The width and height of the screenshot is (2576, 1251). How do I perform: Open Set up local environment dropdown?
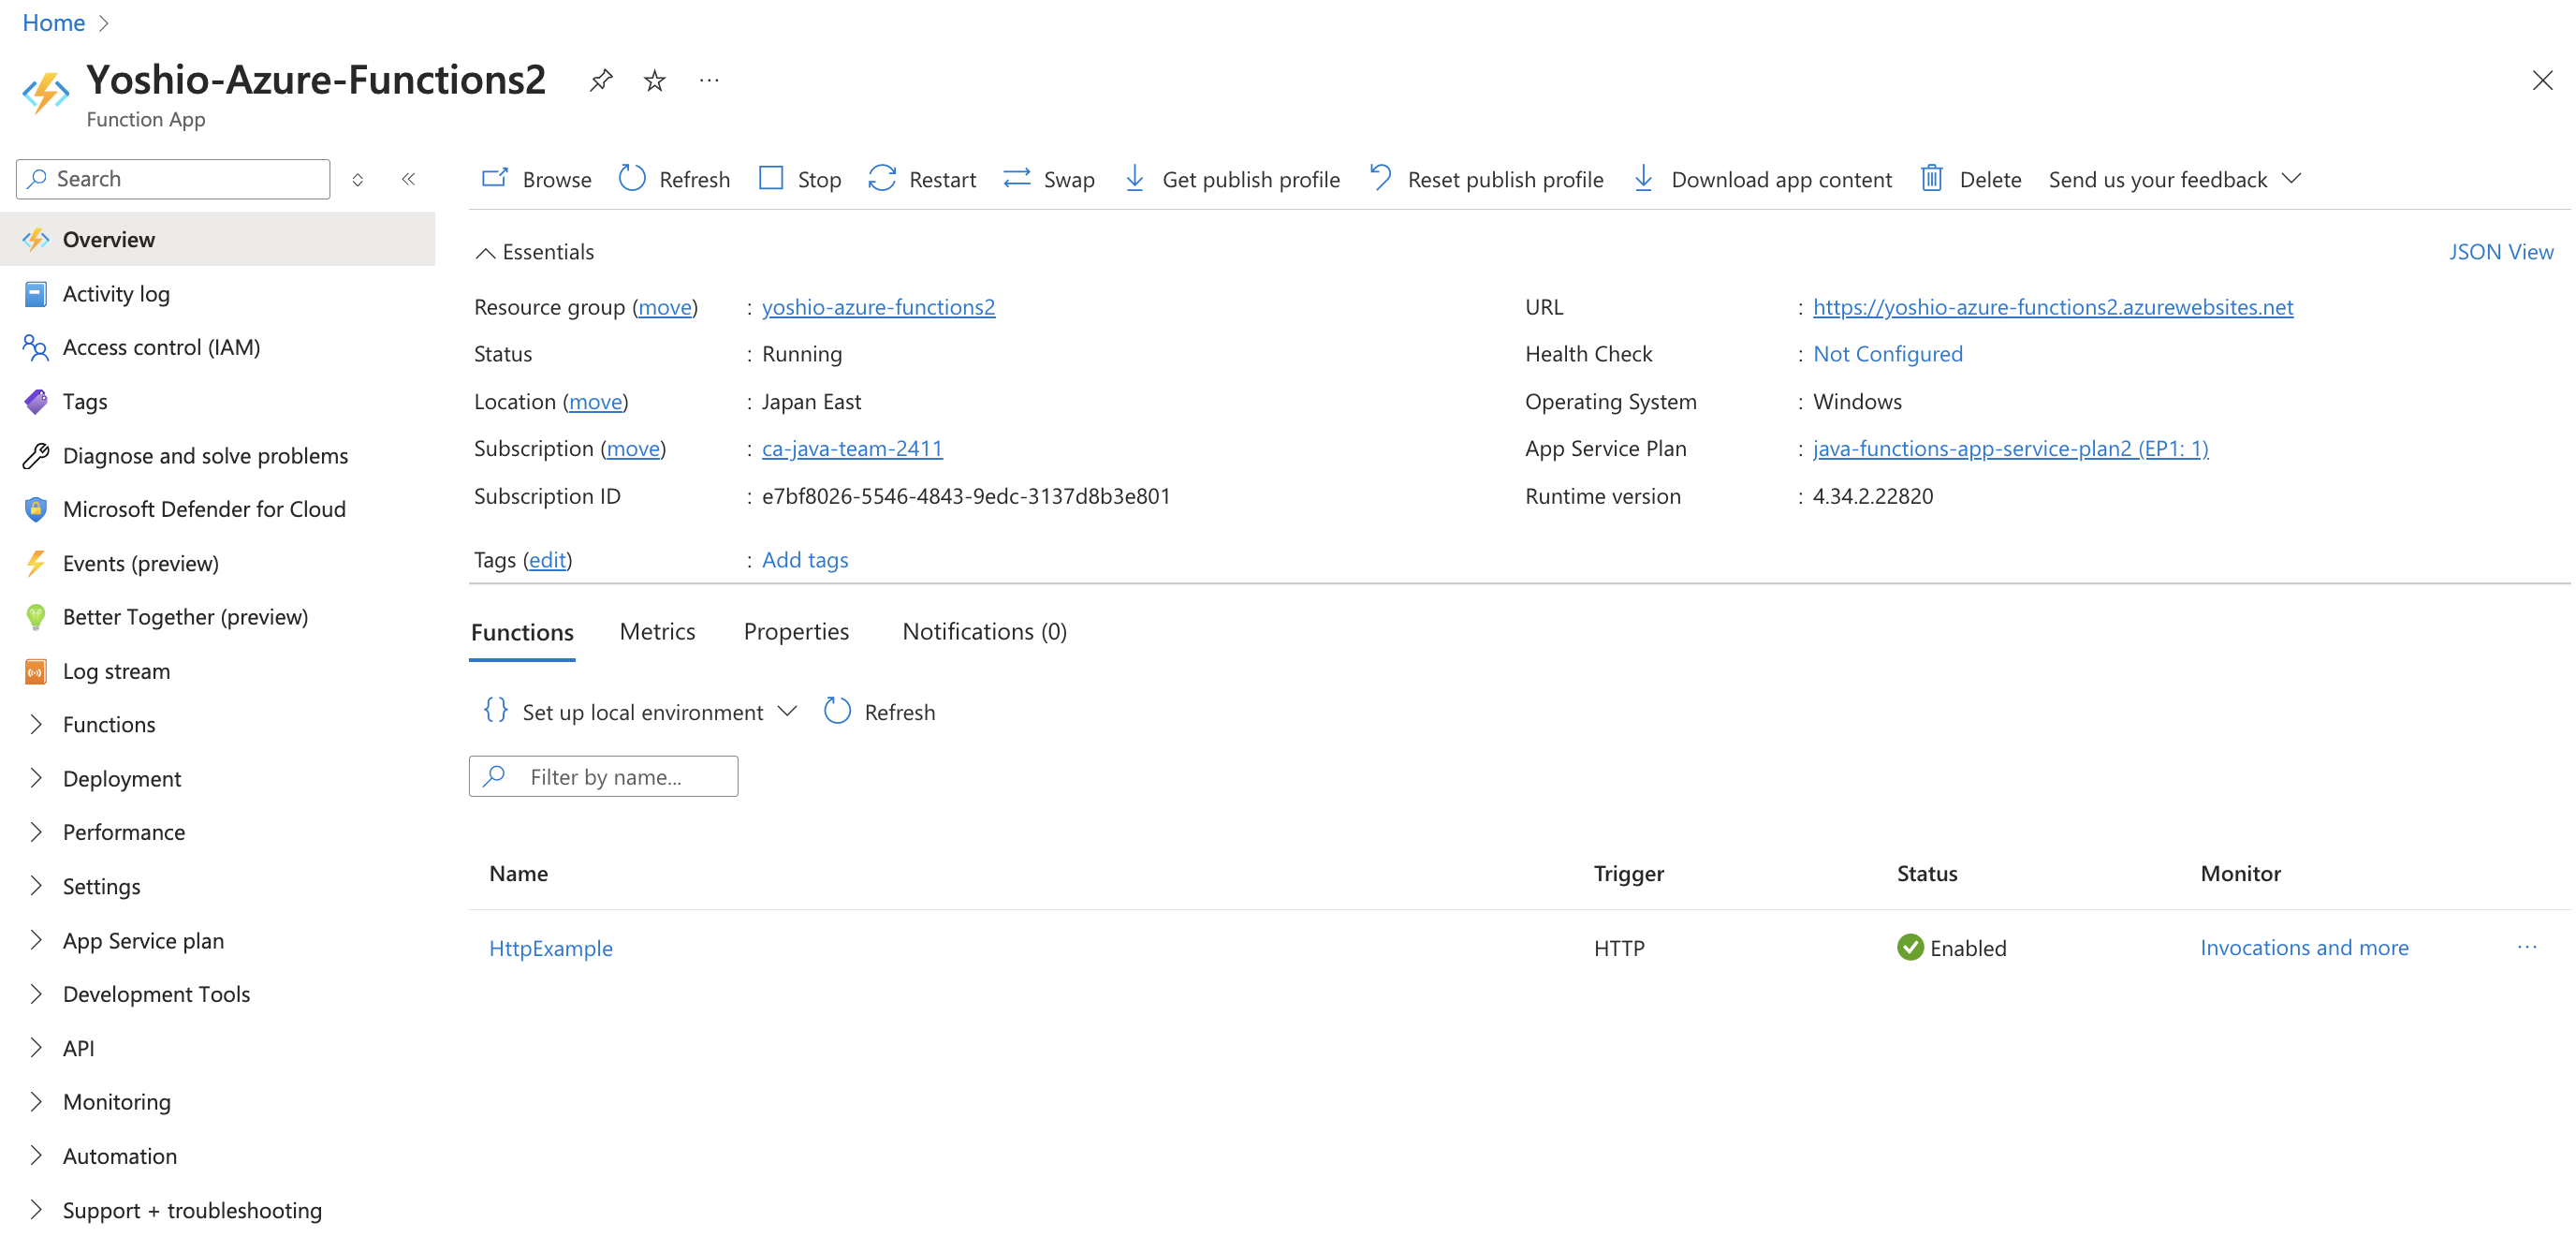click(641, 712)
